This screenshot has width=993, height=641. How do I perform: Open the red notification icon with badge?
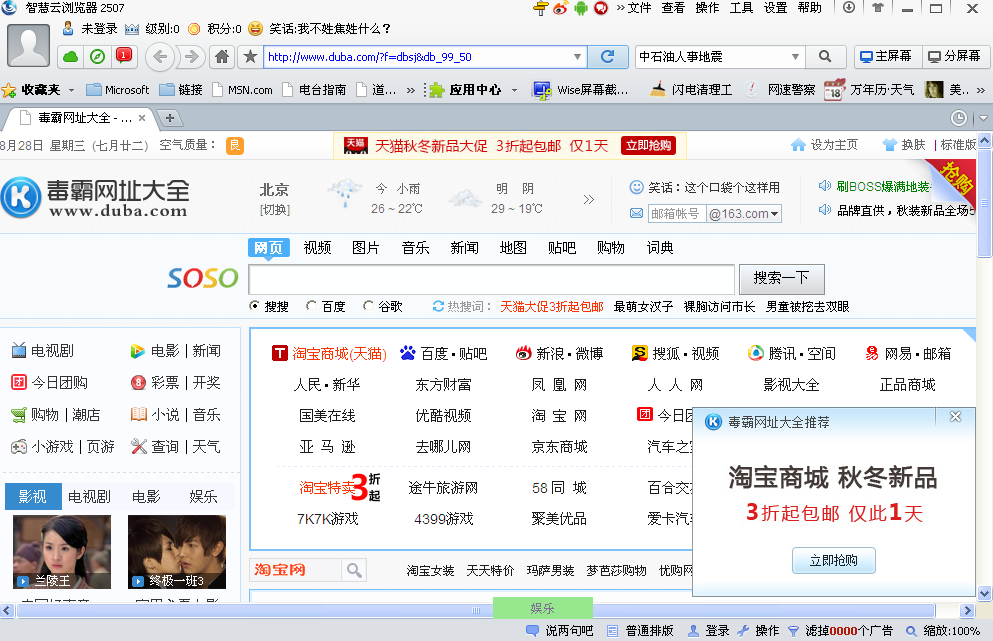123,56
